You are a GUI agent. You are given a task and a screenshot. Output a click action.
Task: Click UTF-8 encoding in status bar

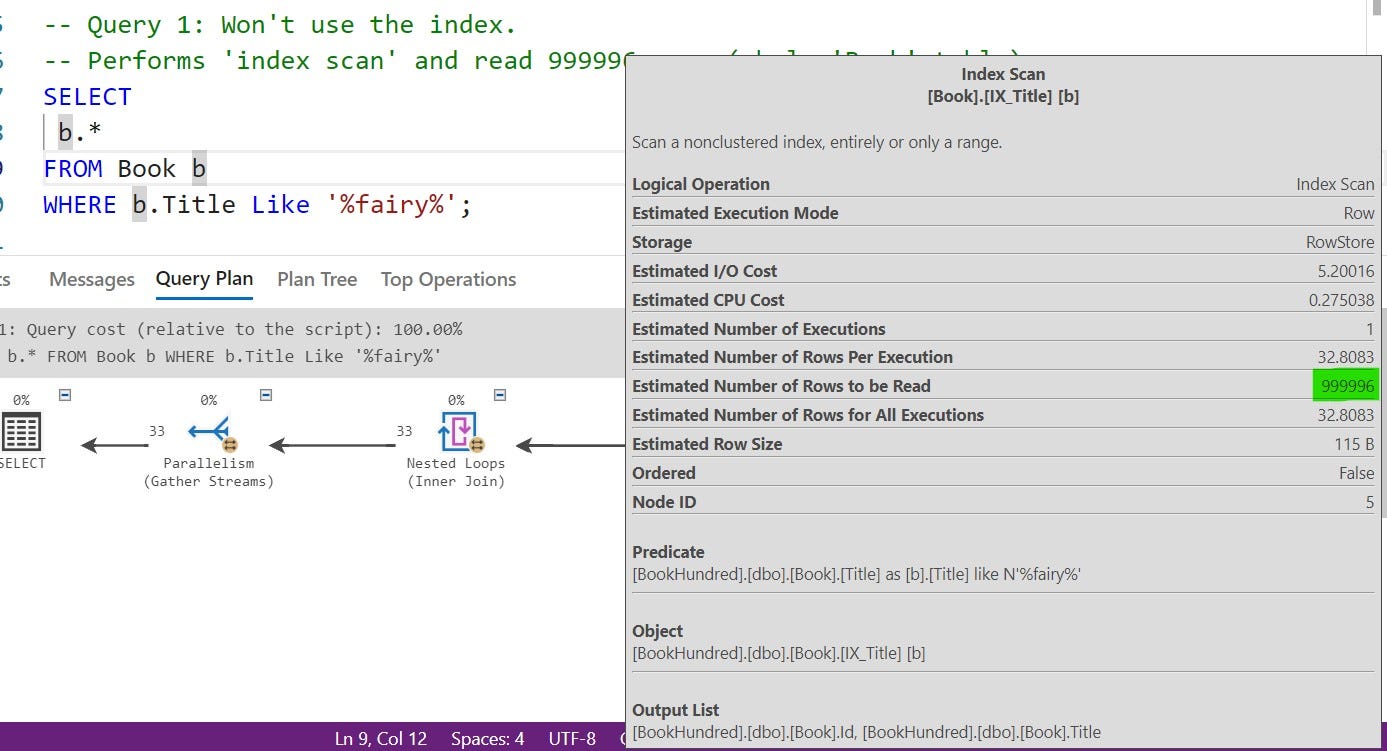(572, 739)
